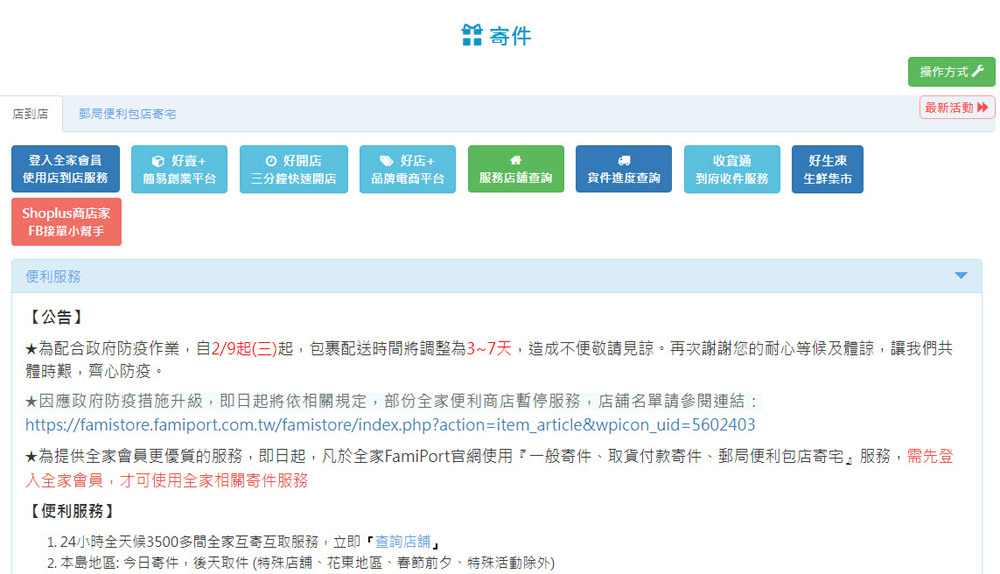Image resolution: width=1000 pixels, height=574 pixels.
Task: Click red text 3~7天
Action: click(489, 348)
